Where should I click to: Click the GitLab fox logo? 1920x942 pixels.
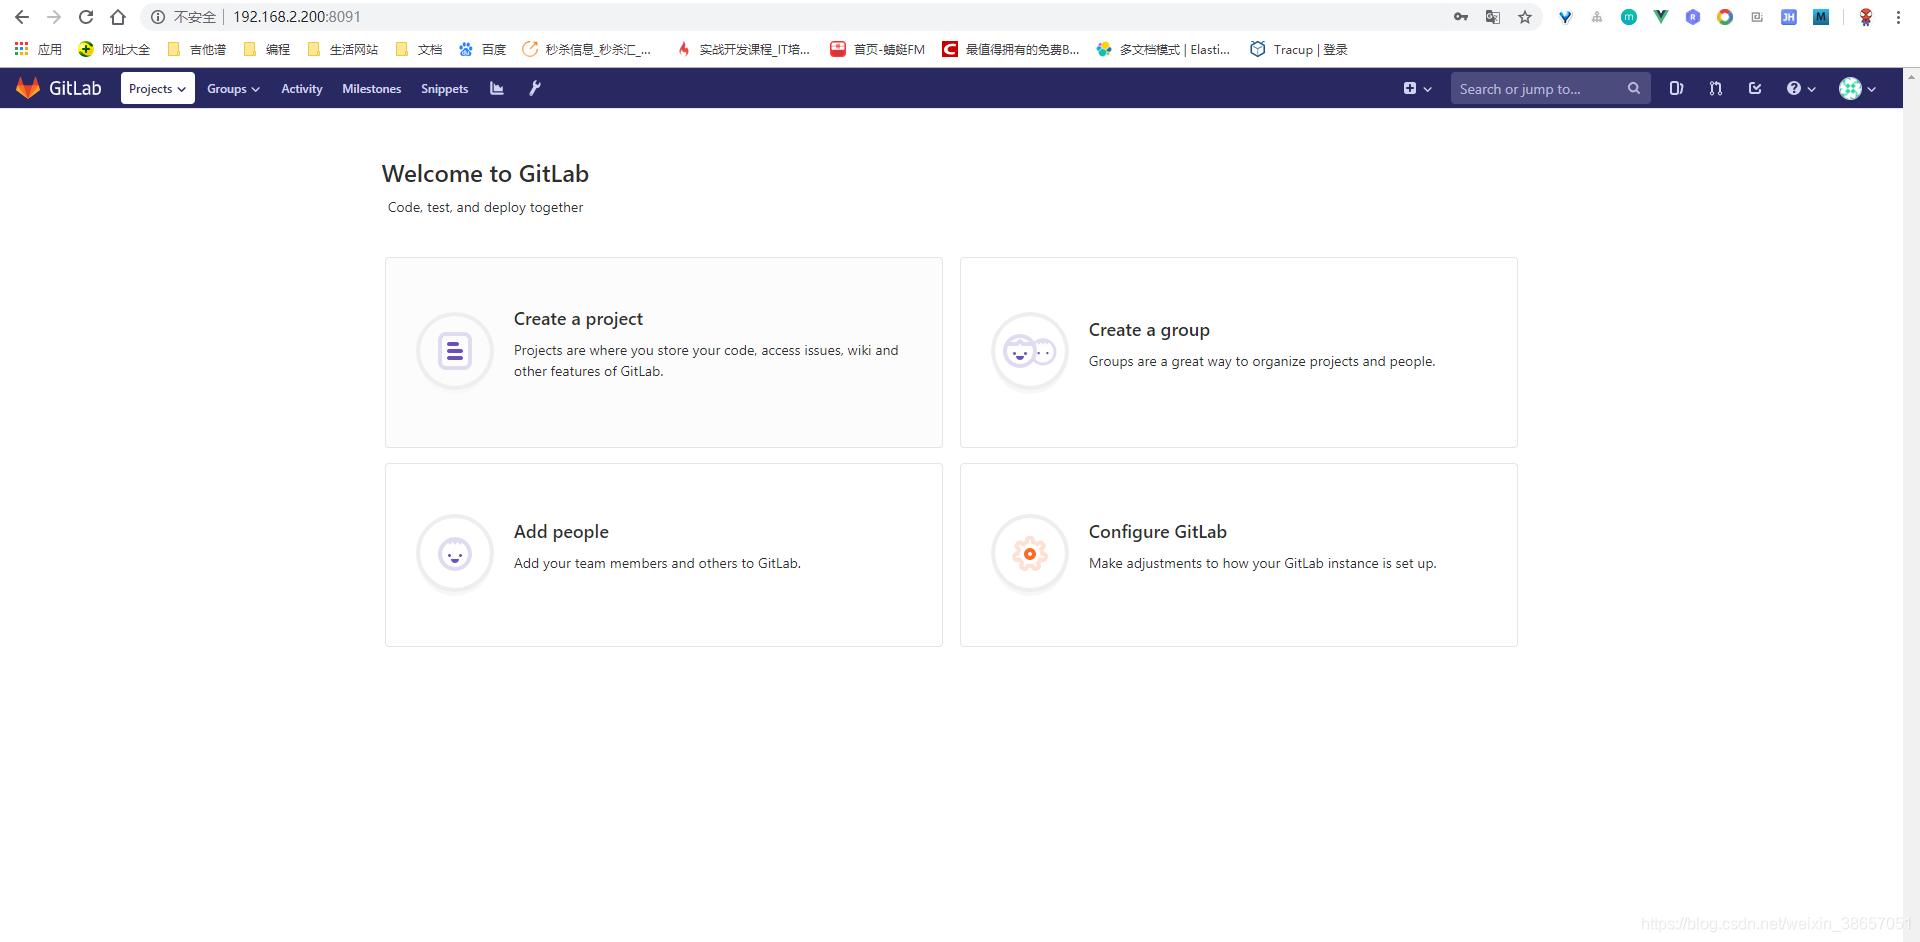[x=28, y=88]
